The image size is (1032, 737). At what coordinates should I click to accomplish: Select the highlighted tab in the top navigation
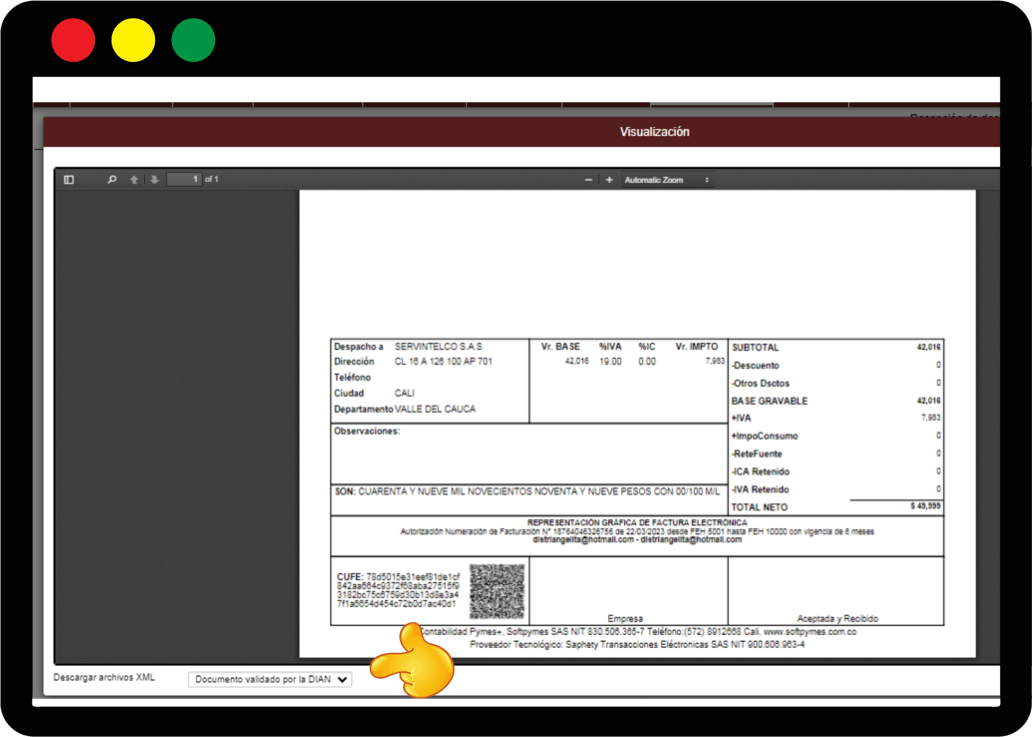click(710, 104)
